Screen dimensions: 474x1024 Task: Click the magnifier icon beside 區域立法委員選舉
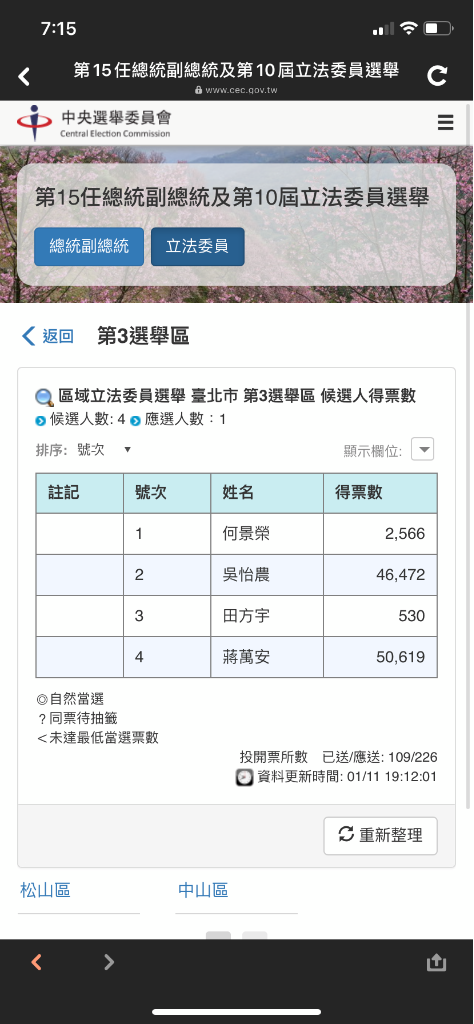click(x=44, y=397)
